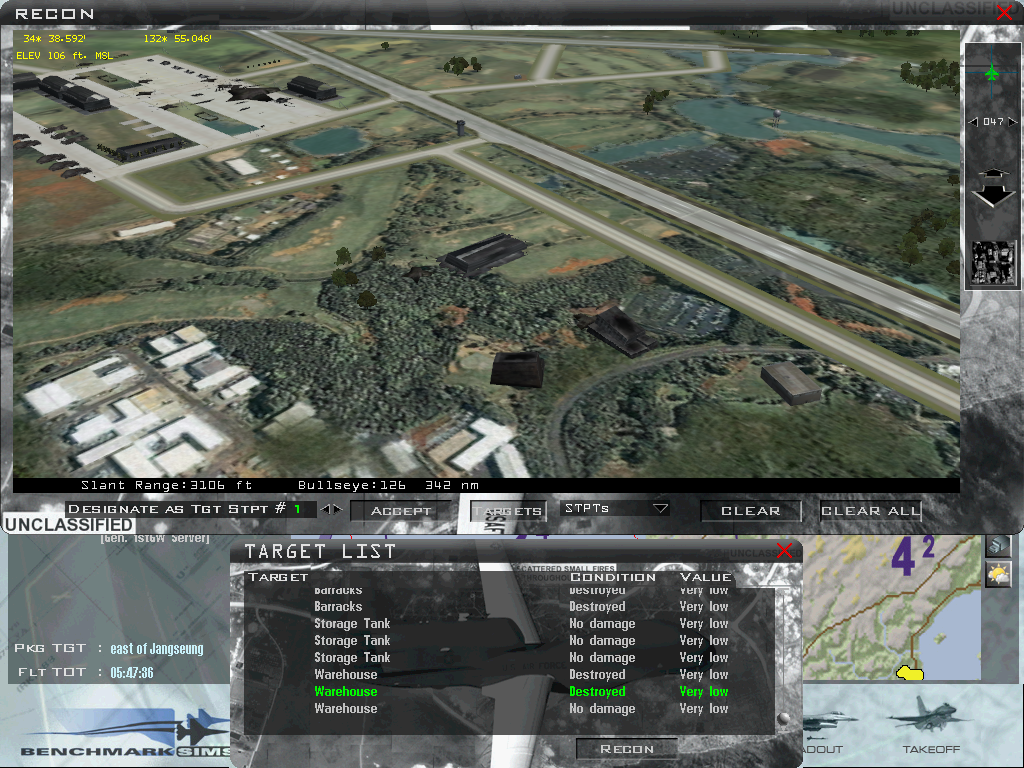Screen dimensions: 1024x768
Task: Click the CLEAR ALL button
Action: [x=871, y=511]
